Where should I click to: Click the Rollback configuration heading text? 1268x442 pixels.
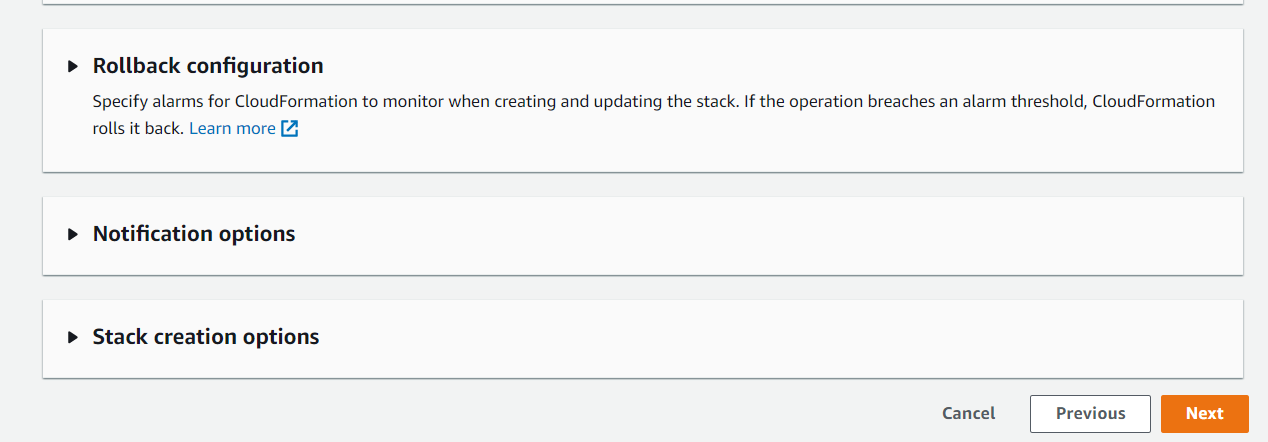coord(208,66)
